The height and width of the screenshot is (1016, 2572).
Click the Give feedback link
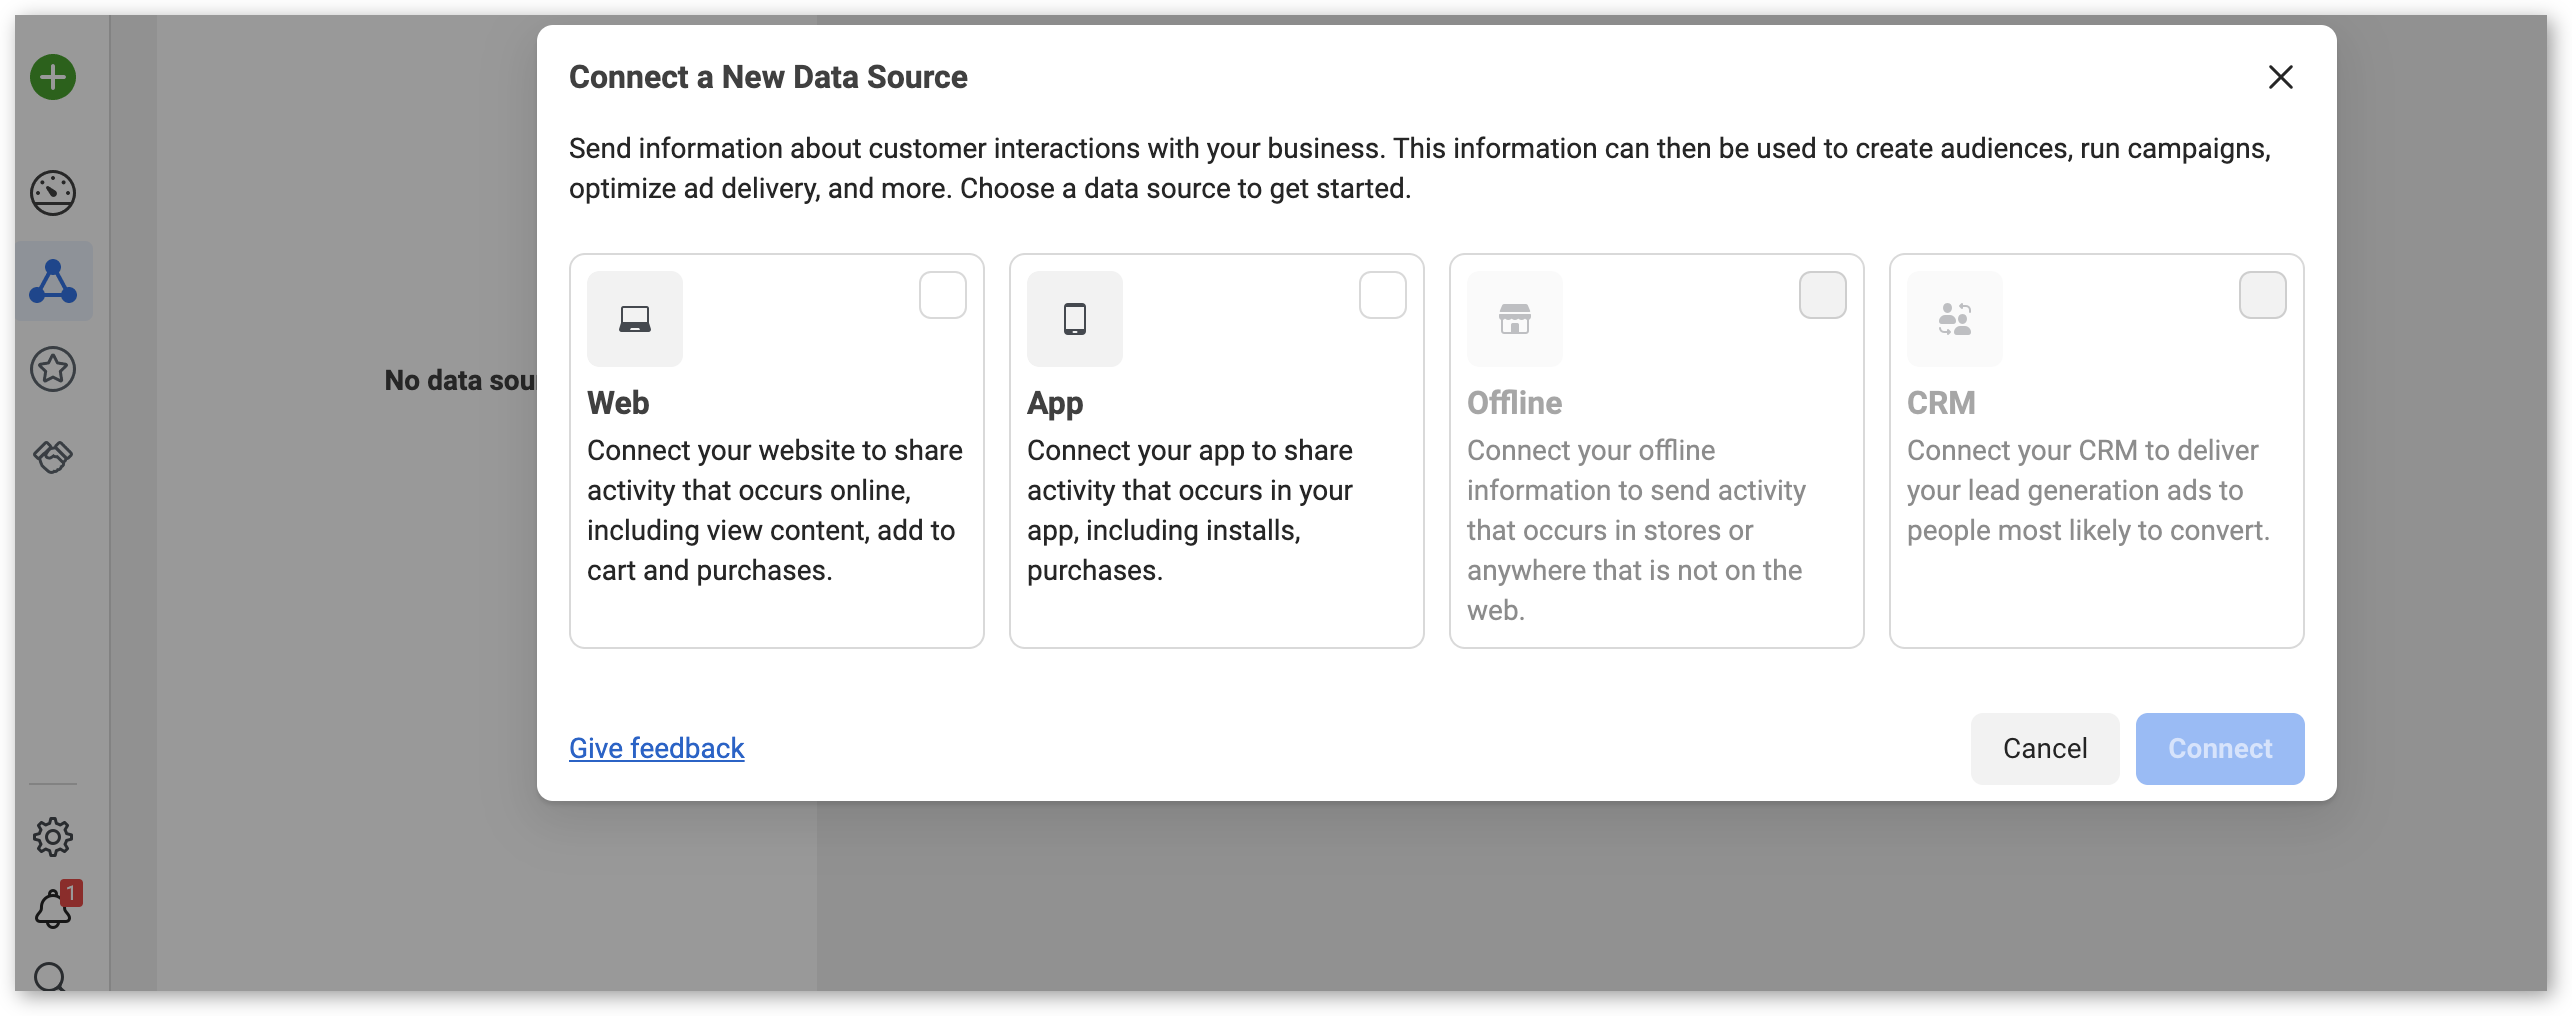657,748
